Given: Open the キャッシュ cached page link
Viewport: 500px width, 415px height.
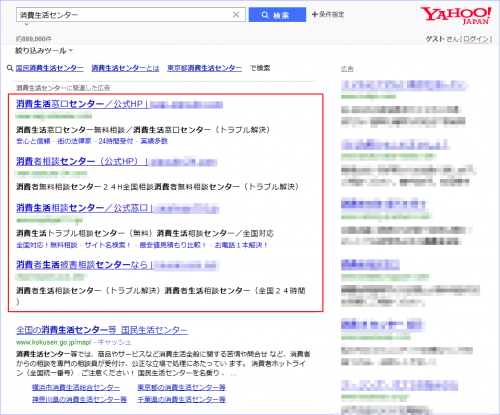Looking at the screenshot, I should coord(114,342).
